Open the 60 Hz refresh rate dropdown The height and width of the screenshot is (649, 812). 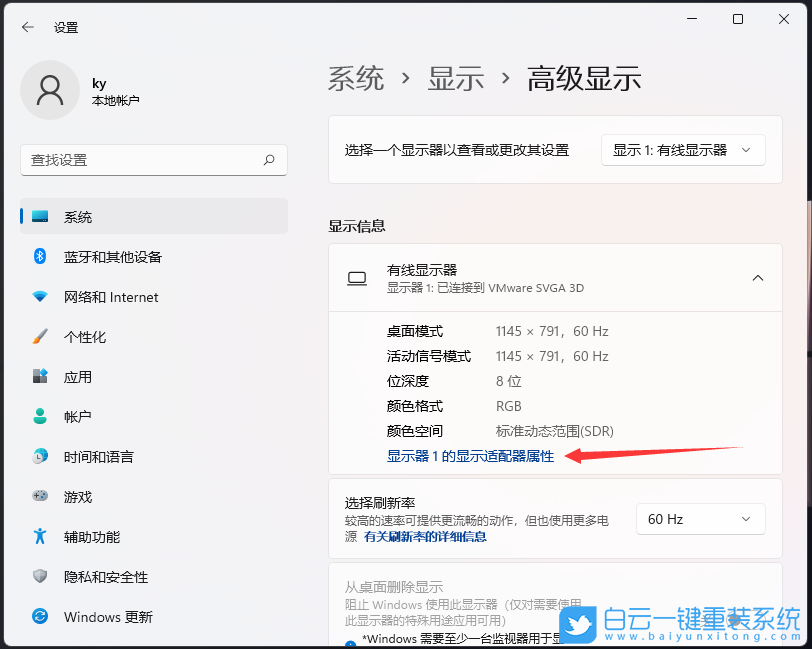[700, 519]
